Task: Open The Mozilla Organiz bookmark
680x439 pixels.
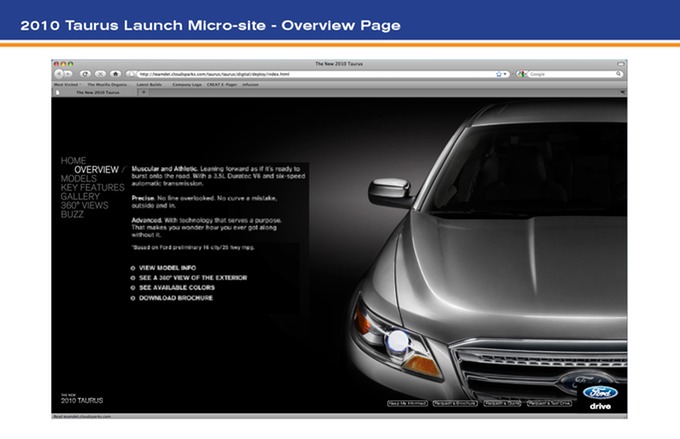Action: click(107, 85)
